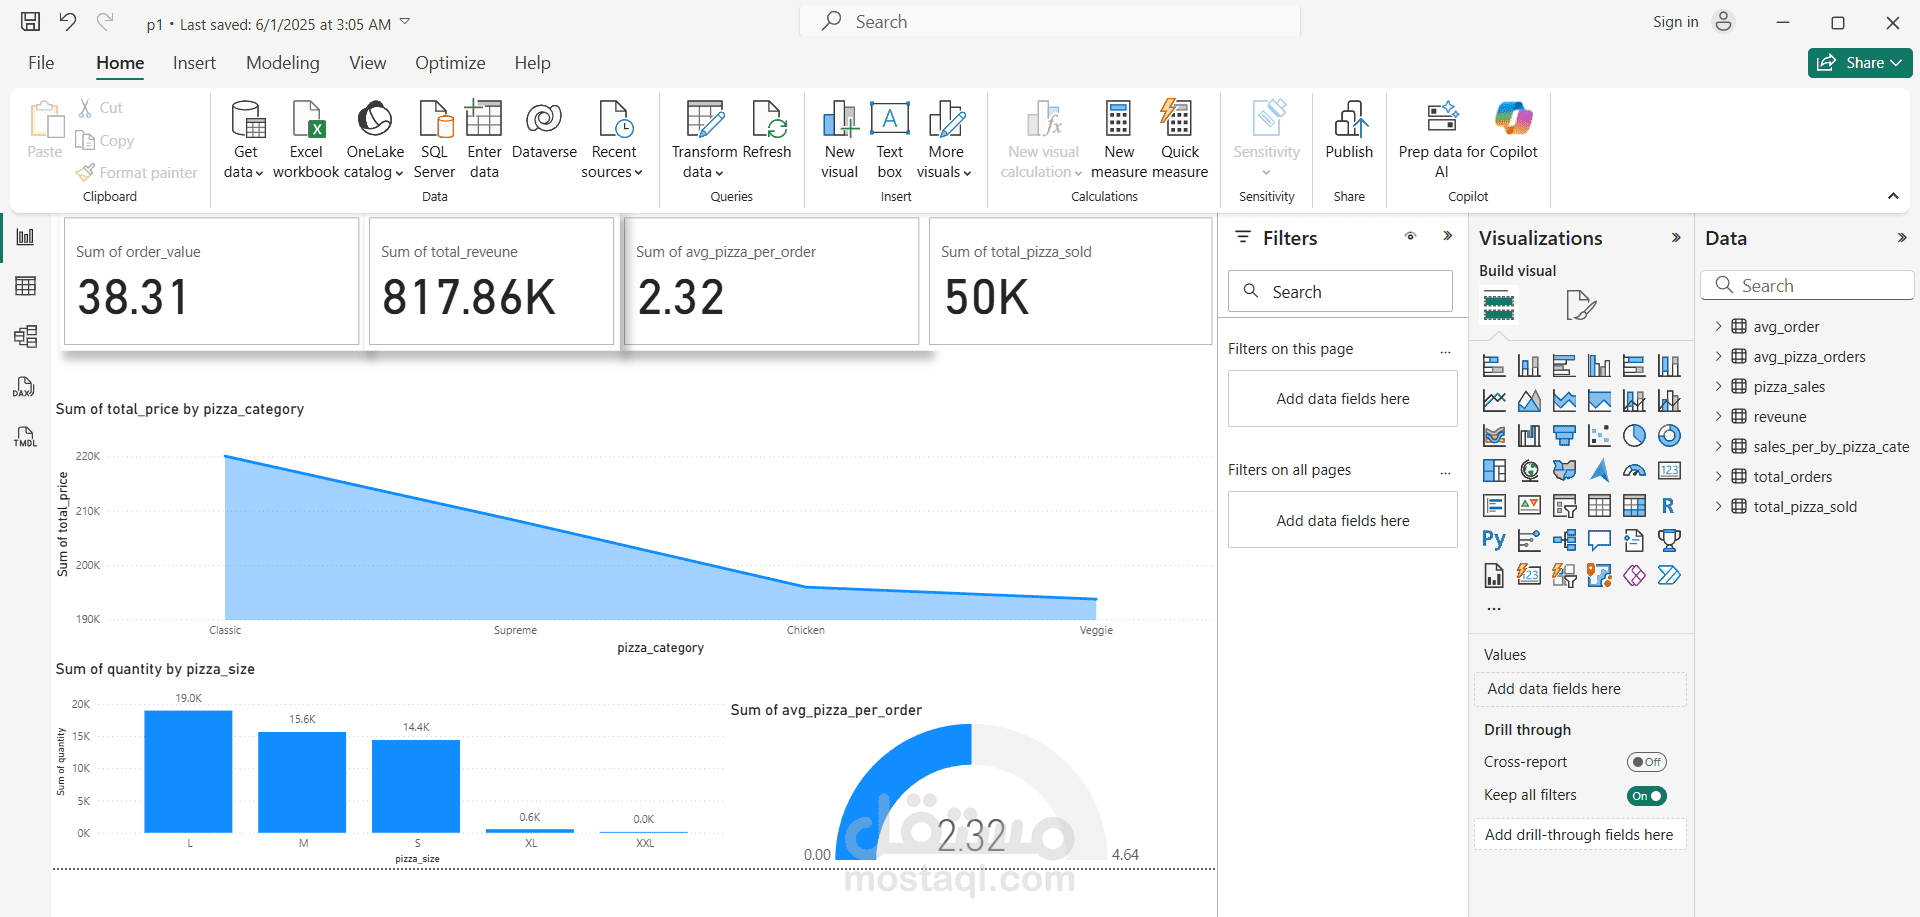Click the Quick measure icon

1179,120
